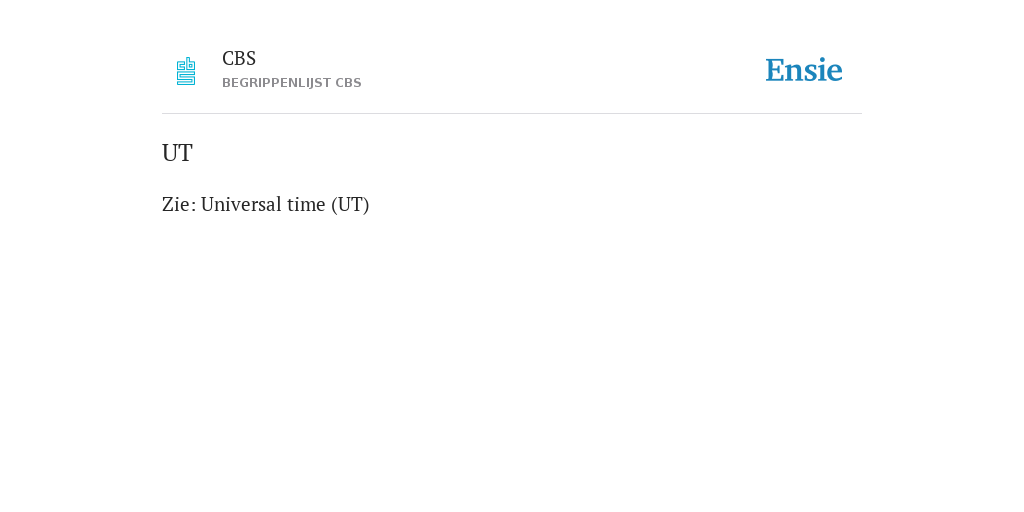Follow the "Universal time (UT)" reference

coord(285,204)
